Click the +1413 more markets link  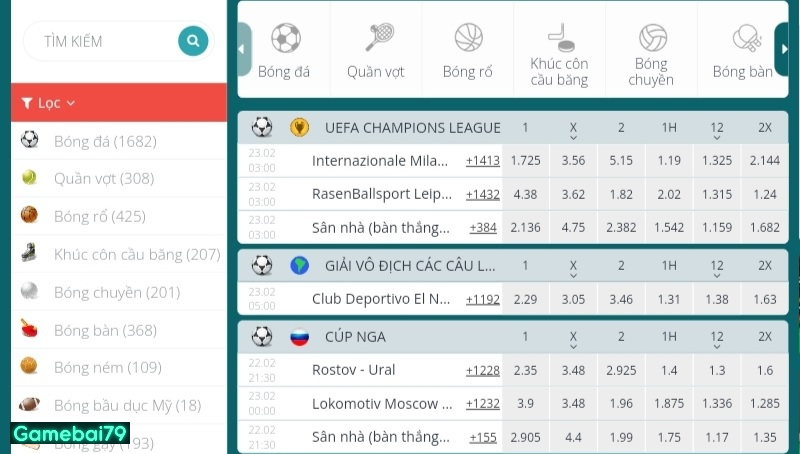point(483,160)
